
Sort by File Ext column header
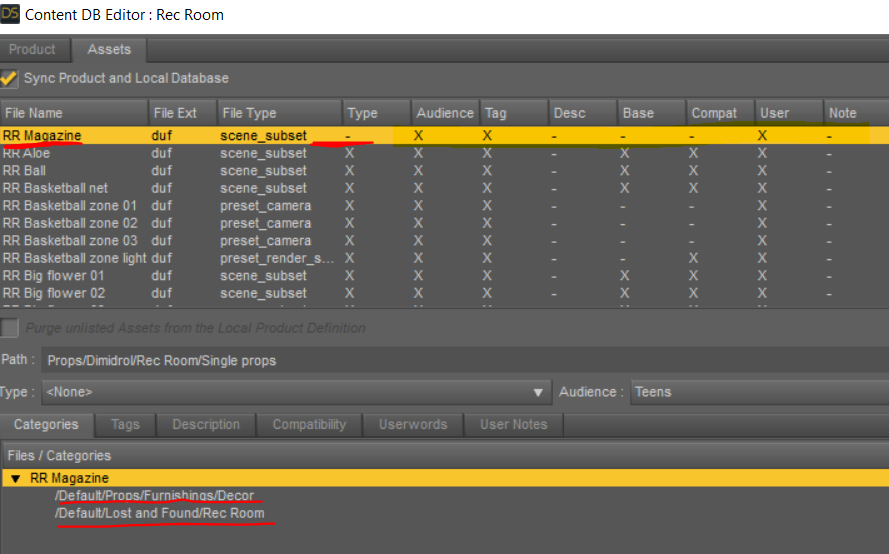183,113
